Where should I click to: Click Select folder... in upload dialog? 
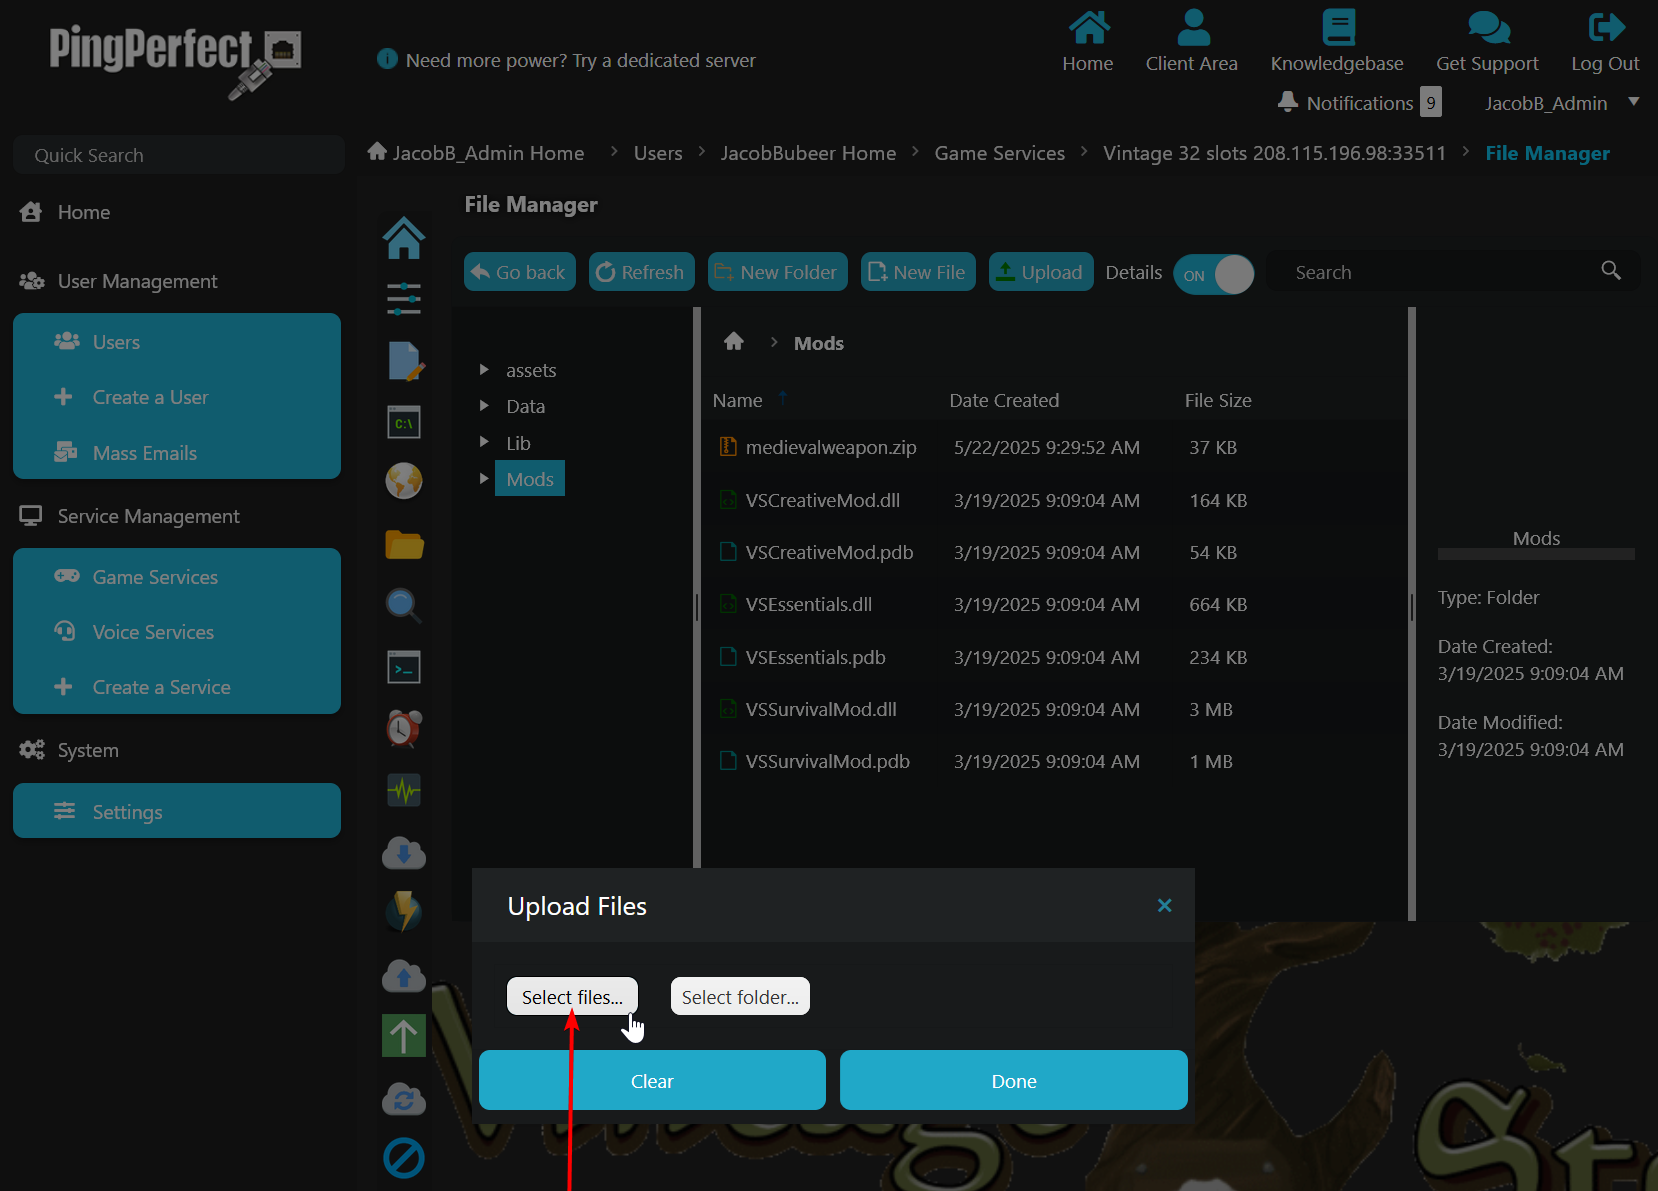click(740, 997)
